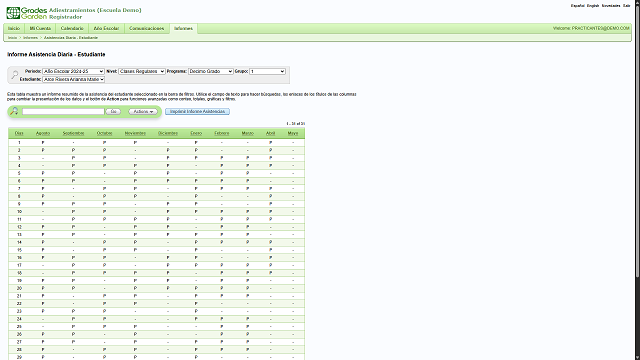Open the Año Escolar tab
Viewport: 640px width, 360px height.
(106, 28)
